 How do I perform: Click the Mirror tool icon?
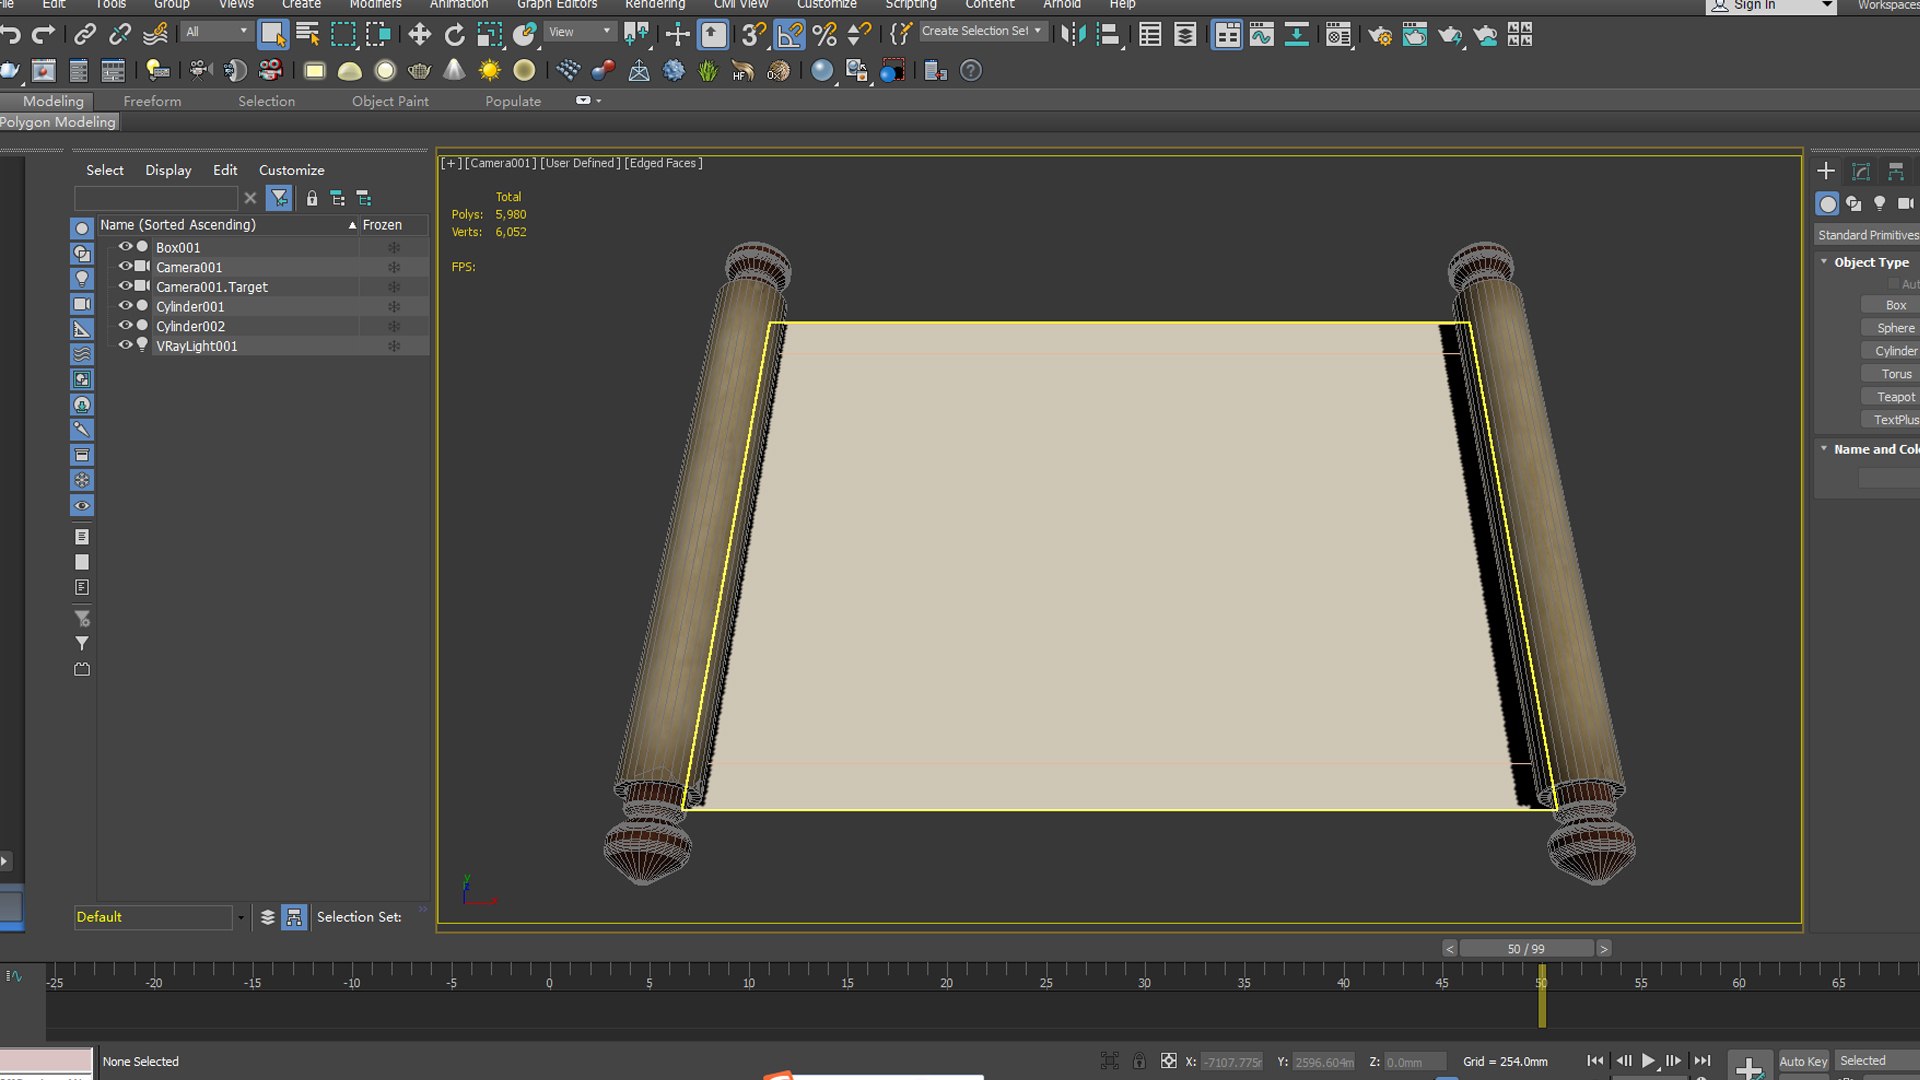(x=1072, y=35)
